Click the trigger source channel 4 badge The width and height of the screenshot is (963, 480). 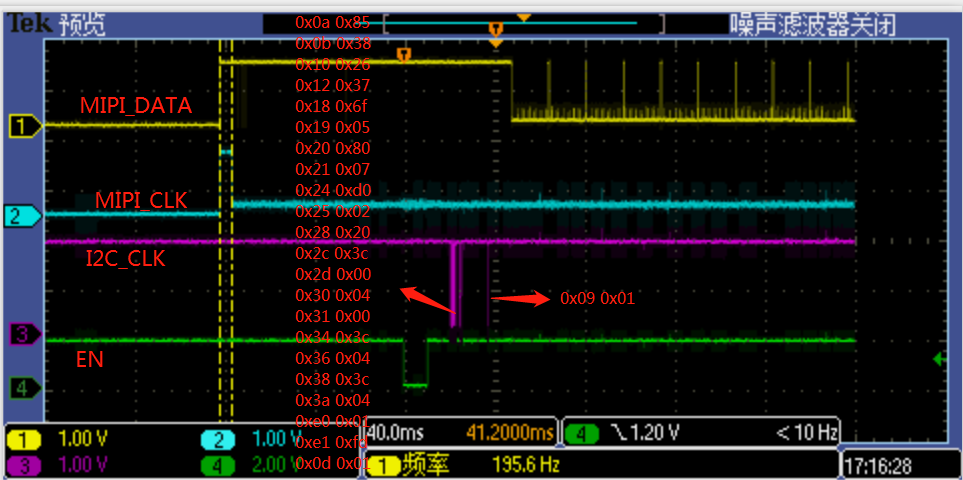(x=582, y=435)
